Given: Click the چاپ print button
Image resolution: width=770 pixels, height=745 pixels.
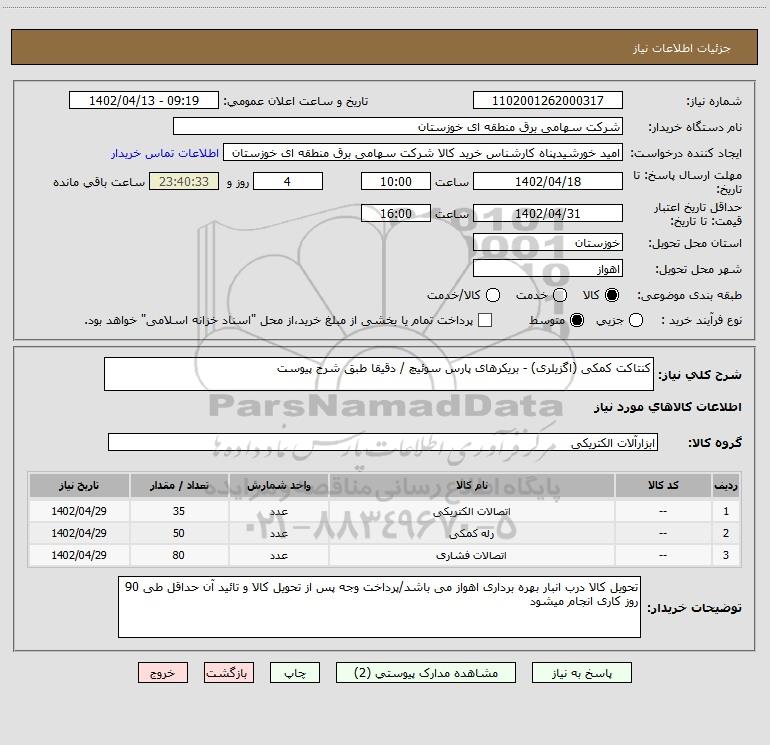Looking at the screenshot, I should click(x=303, y=674).
